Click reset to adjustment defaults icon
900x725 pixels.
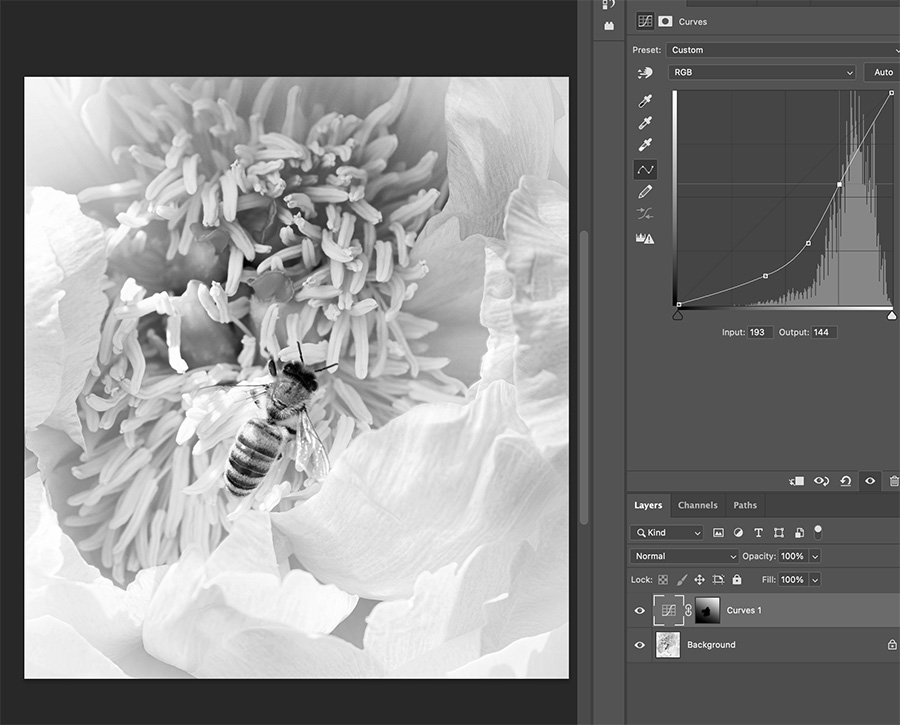click(845, 481)
